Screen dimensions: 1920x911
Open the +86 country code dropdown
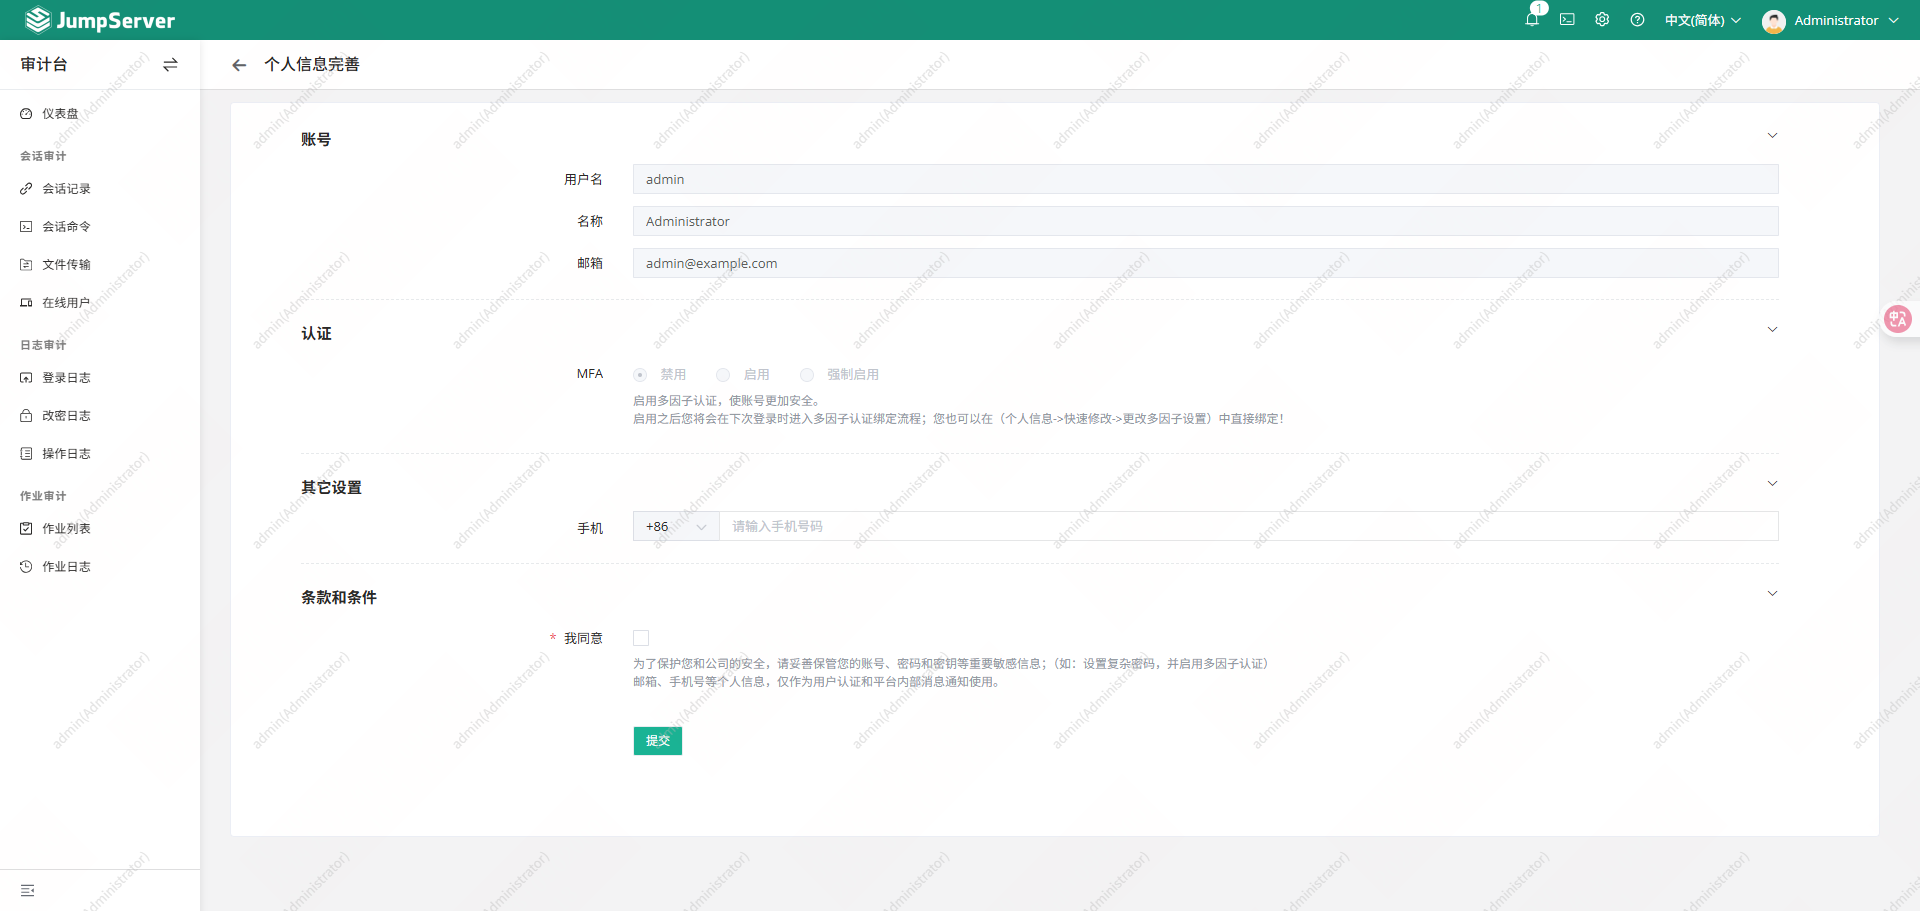coord(676,527)
